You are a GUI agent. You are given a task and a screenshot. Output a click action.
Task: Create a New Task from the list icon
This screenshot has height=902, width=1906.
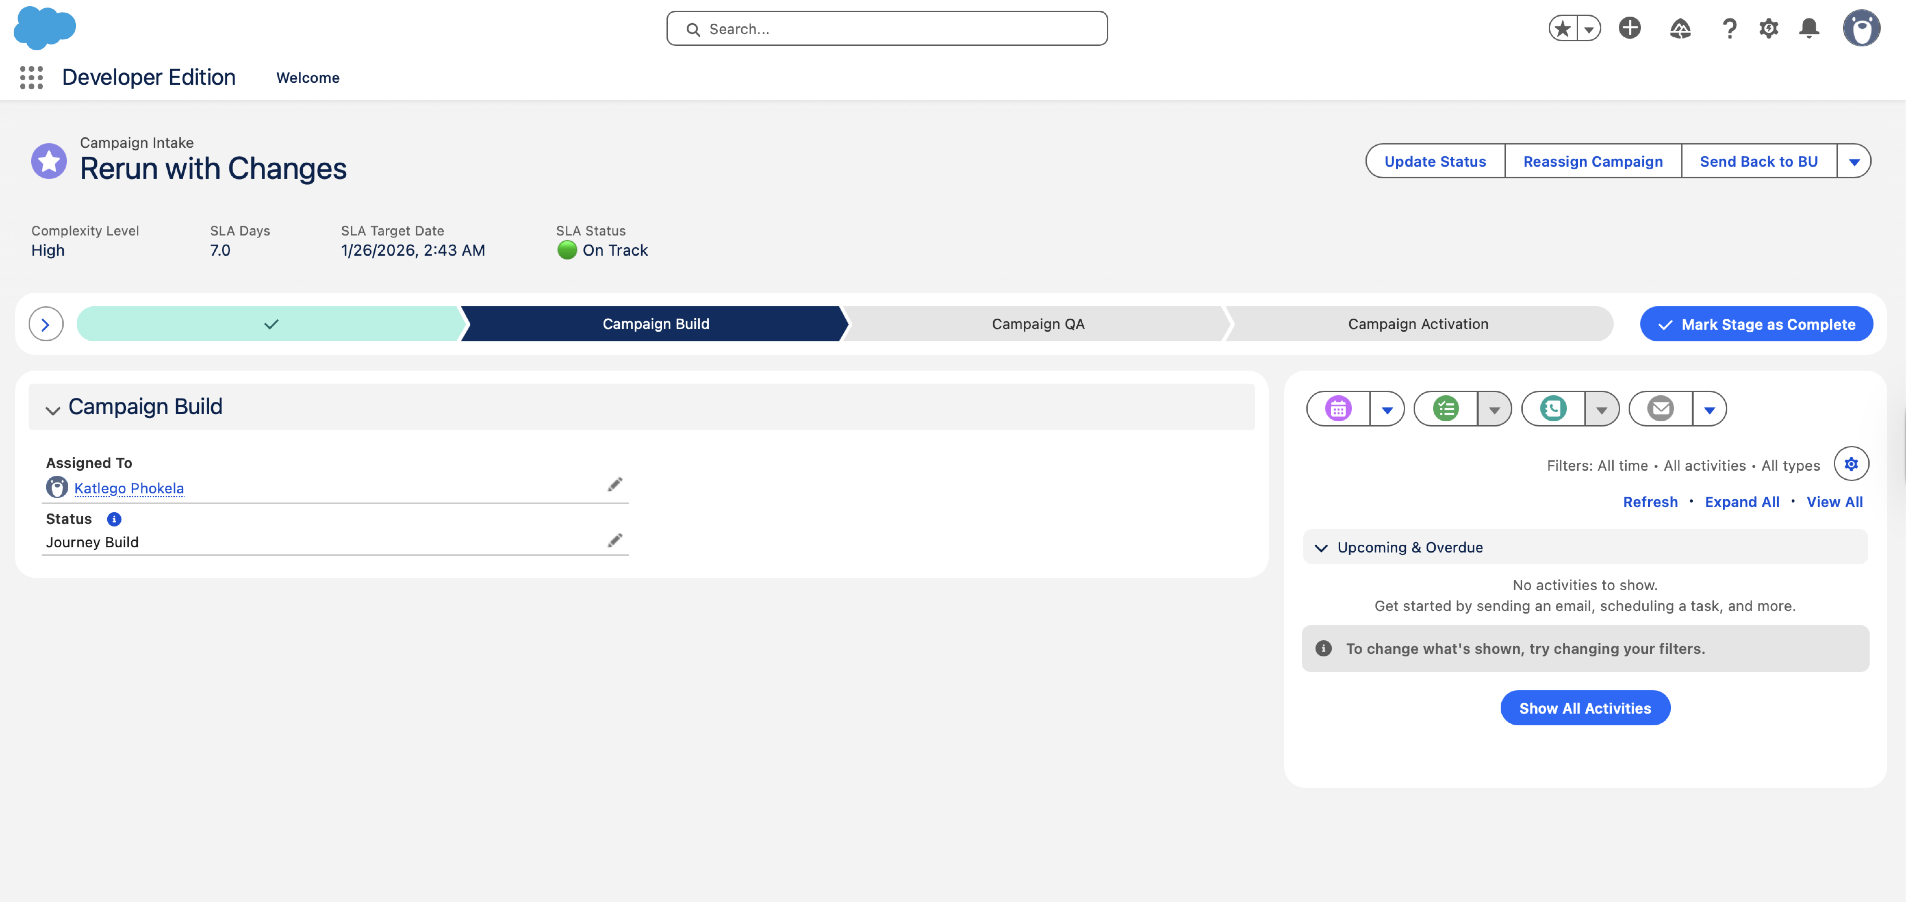pyautogui.click(x=1446, y=408)
